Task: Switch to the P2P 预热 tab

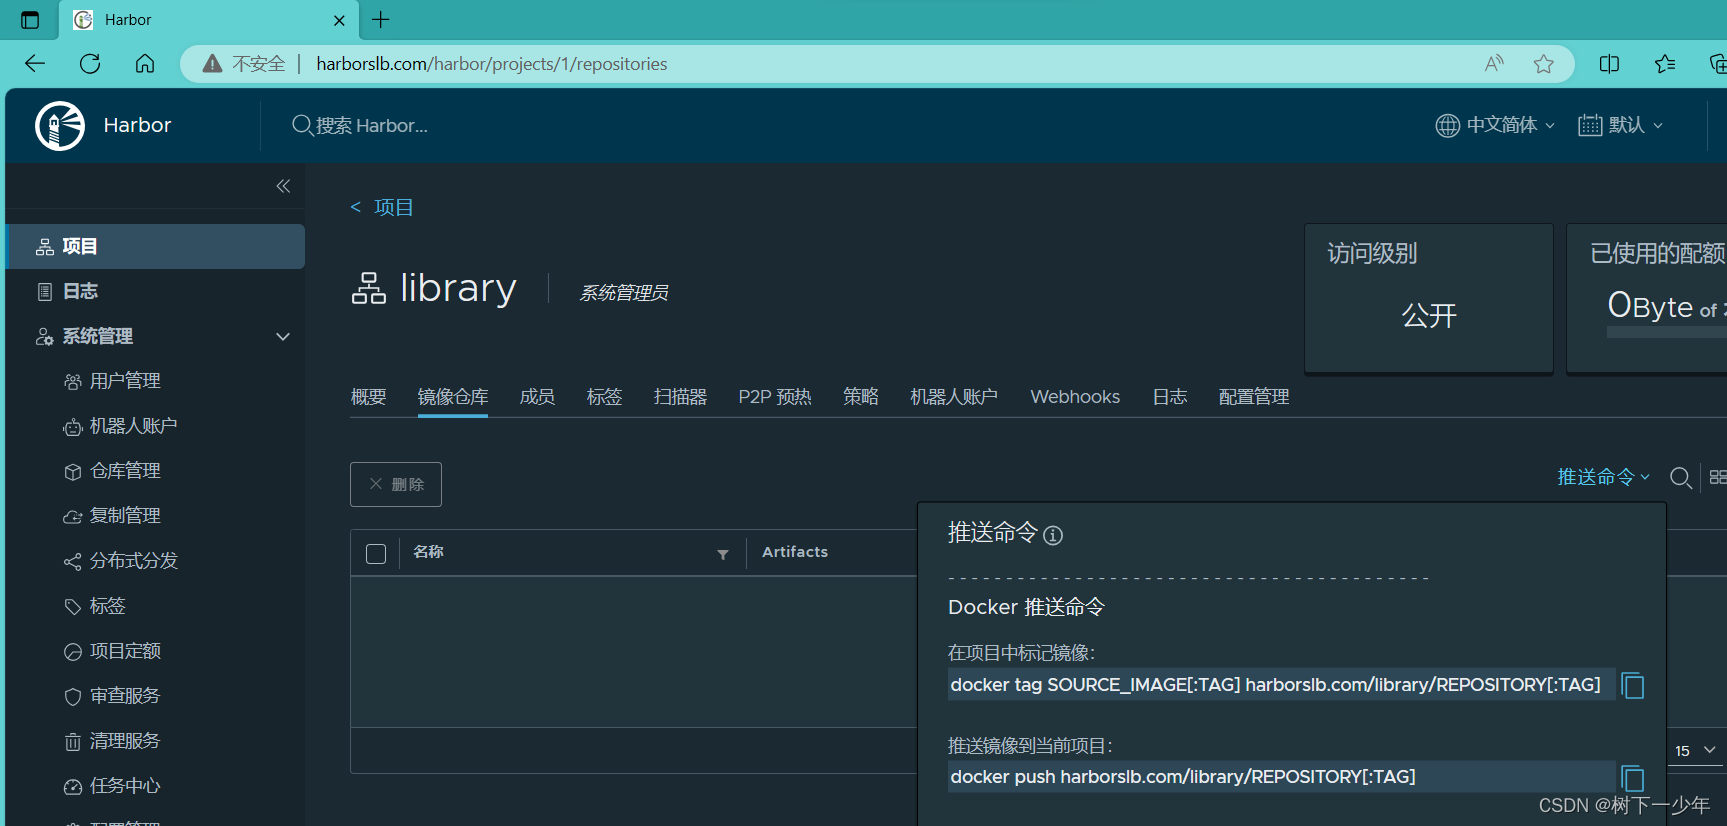Action: coord(775,397)
